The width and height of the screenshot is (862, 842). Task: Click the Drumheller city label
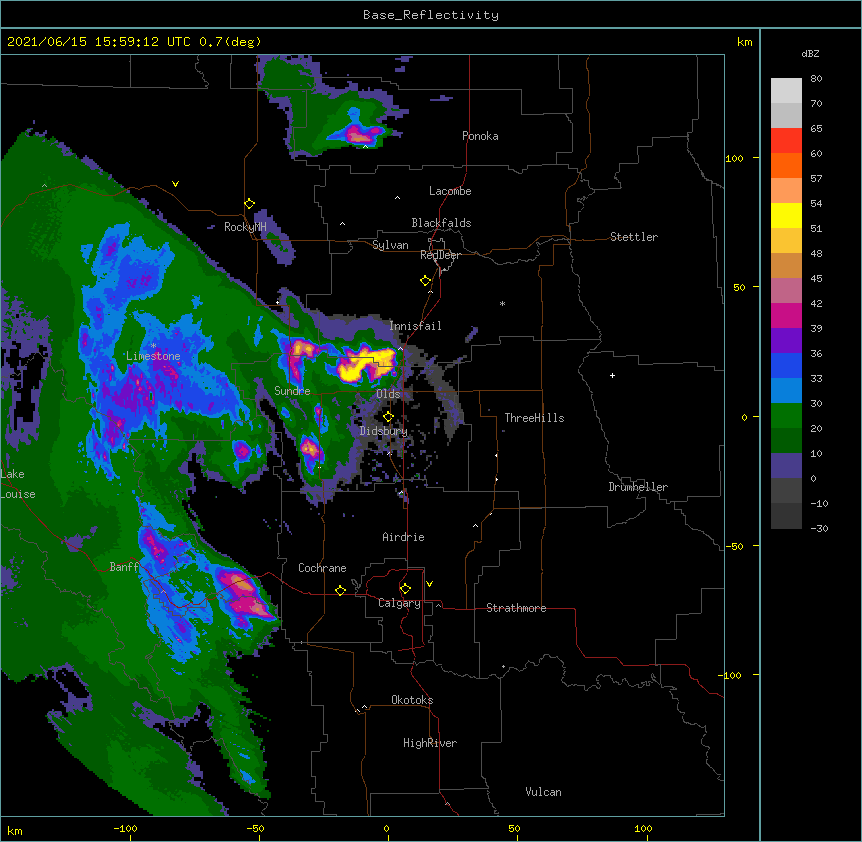(638, 487)
